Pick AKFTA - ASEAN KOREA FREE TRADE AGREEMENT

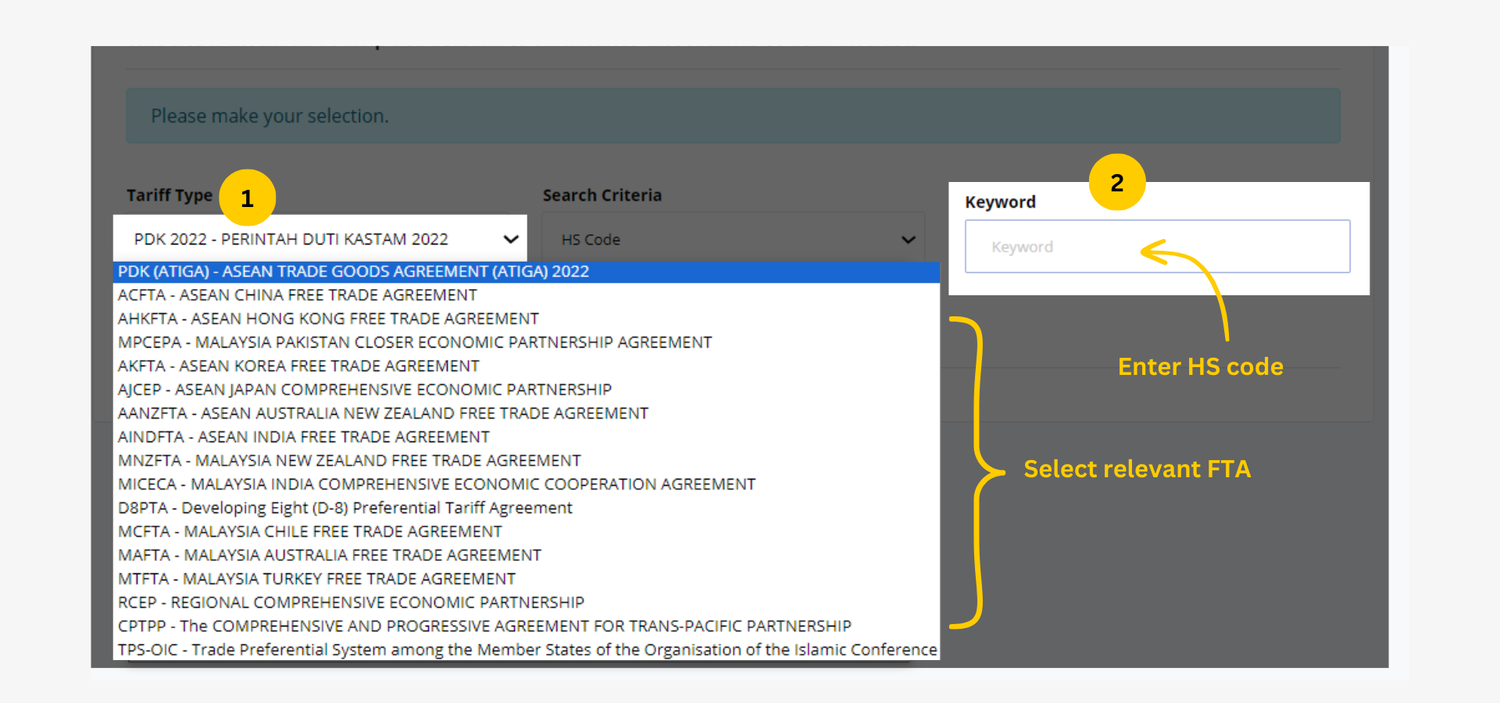pyautogui.click(x=298, y=366)
